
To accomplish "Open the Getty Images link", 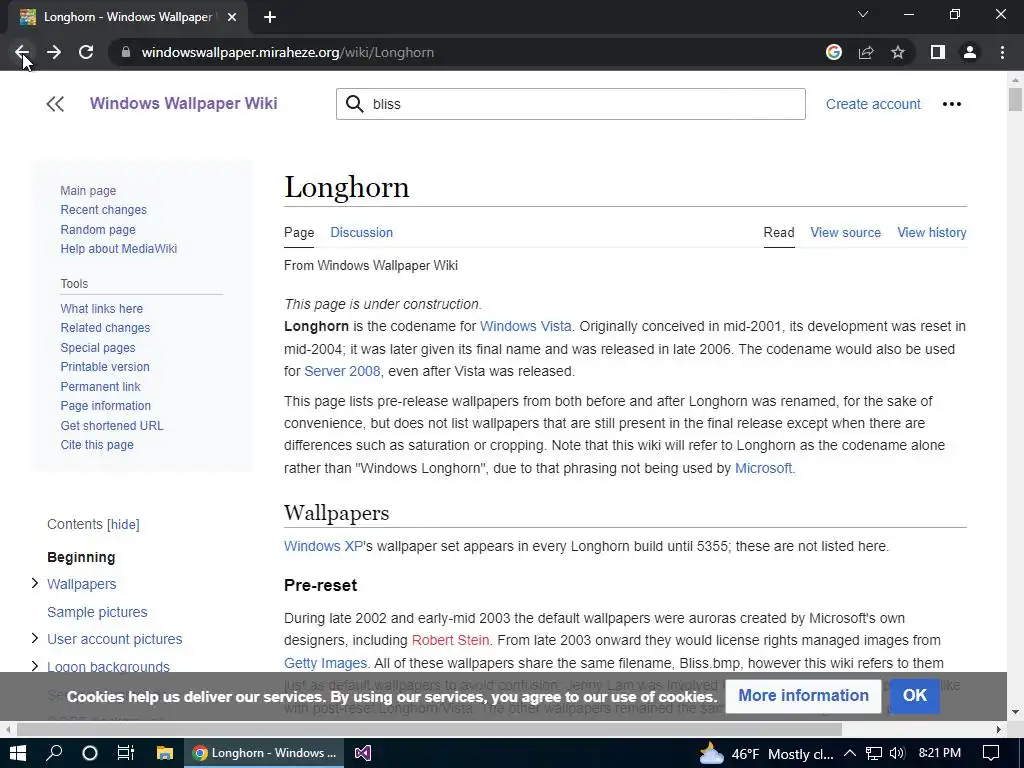I will point(325,663).
